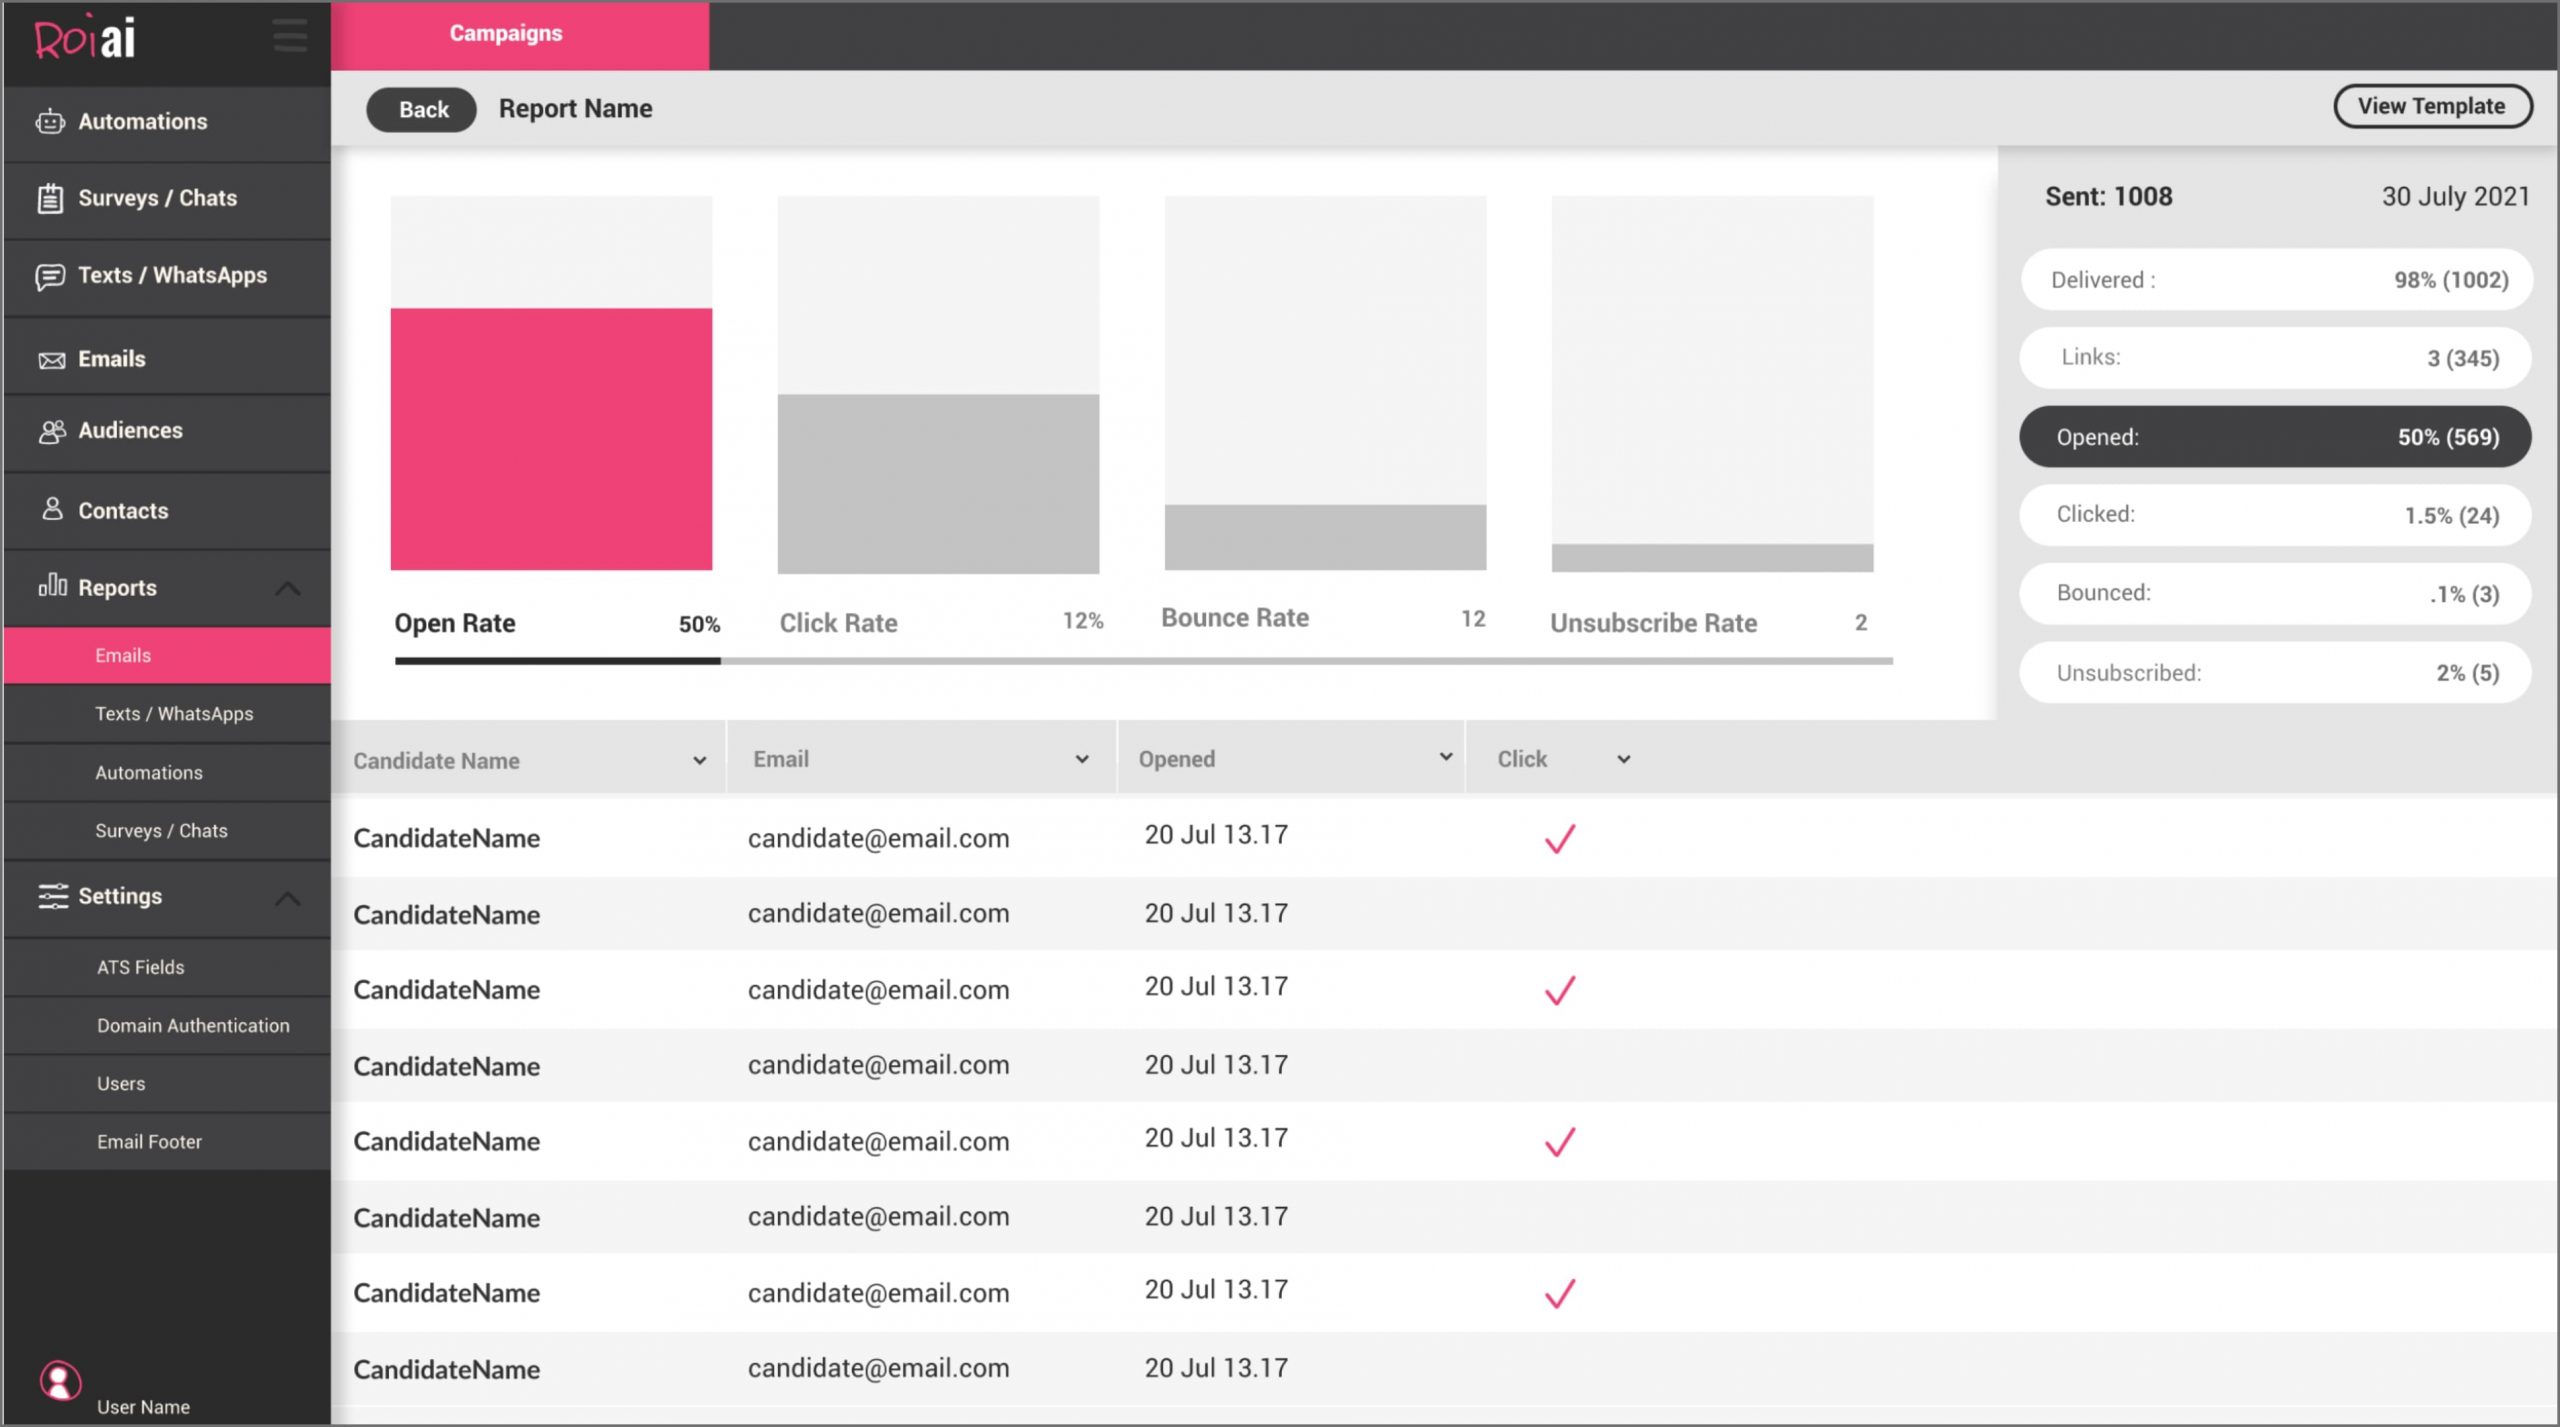Select the Delivered stat pill
The height and width of the screenshot is (1427, 2560).
pos(2276,280)
